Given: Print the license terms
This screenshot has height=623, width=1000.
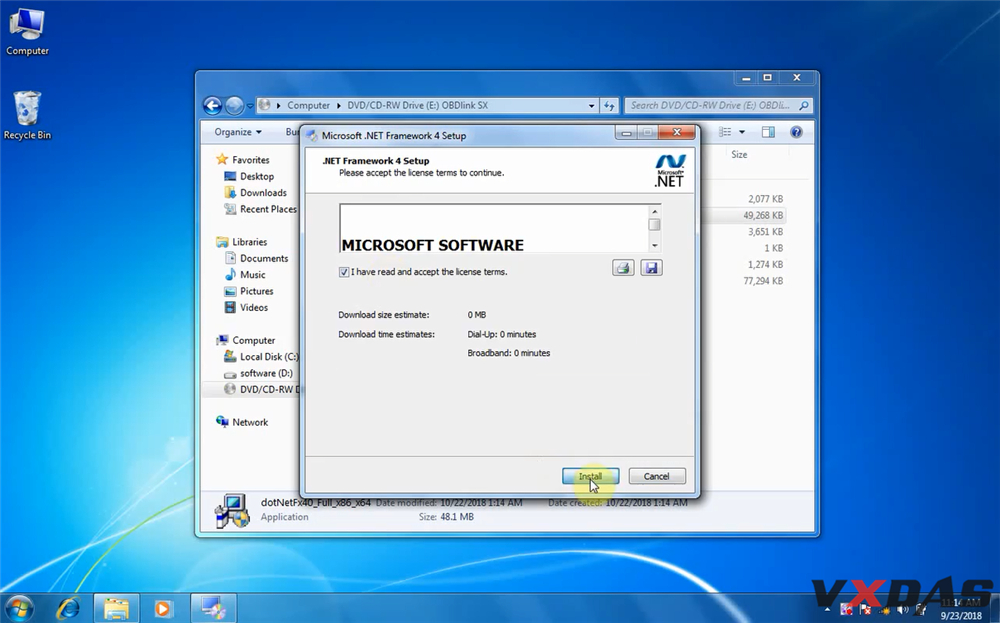Looking at the screenshot, I should click(x=623, y=268).
